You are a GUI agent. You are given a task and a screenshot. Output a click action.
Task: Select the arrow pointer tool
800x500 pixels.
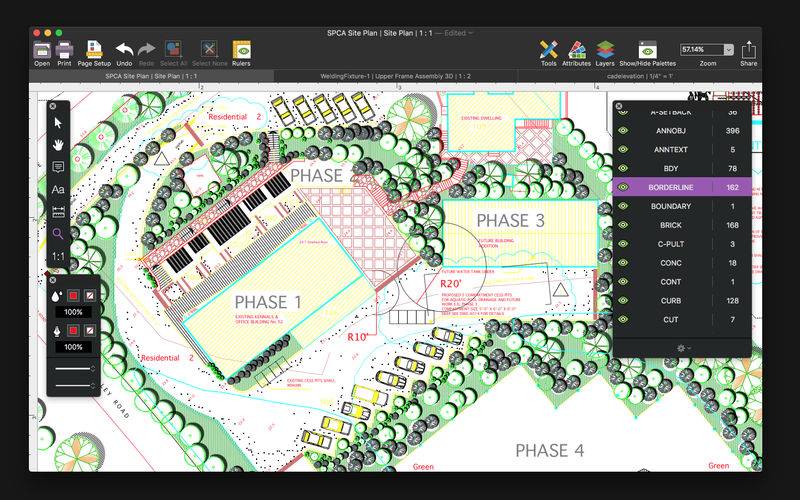(58, 122)
